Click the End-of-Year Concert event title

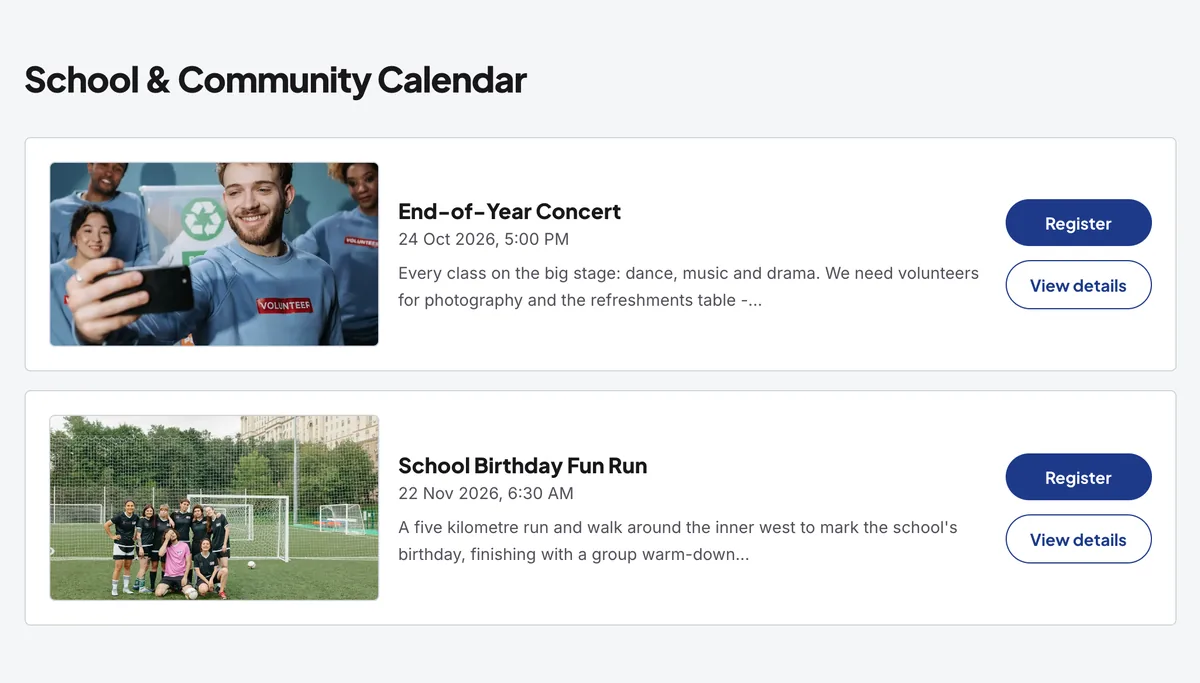point(509,211)
